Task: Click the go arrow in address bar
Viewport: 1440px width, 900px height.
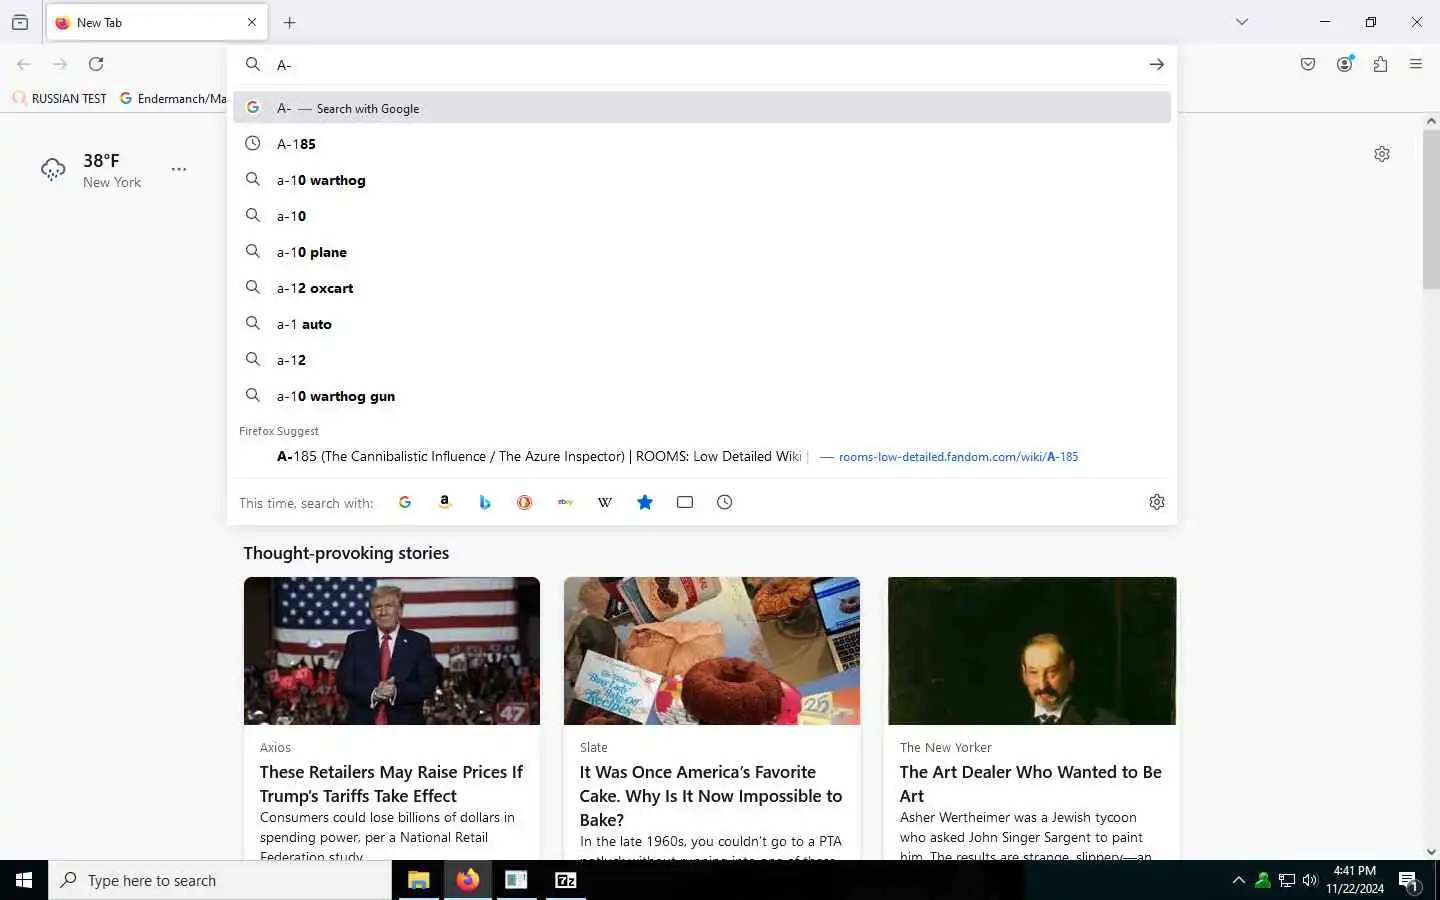Action: pos(1157,64)
